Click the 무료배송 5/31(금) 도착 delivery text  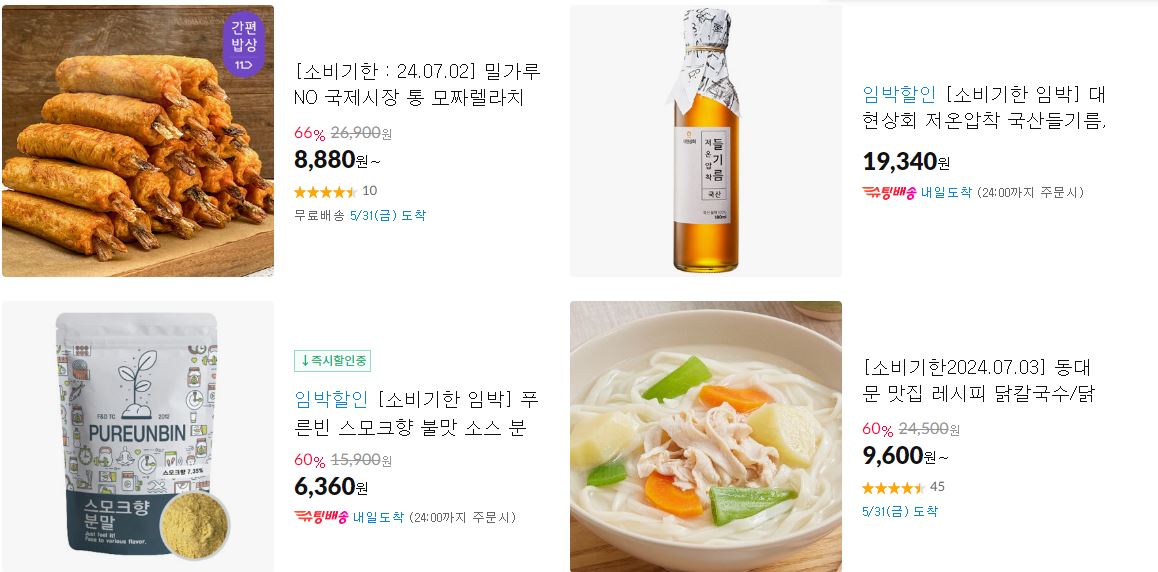[x=360, y=216]
